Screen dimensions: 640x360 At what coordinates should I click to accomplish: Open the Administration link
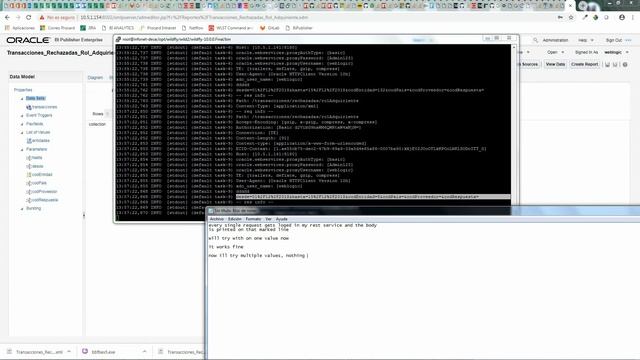[x=555, y=40]
